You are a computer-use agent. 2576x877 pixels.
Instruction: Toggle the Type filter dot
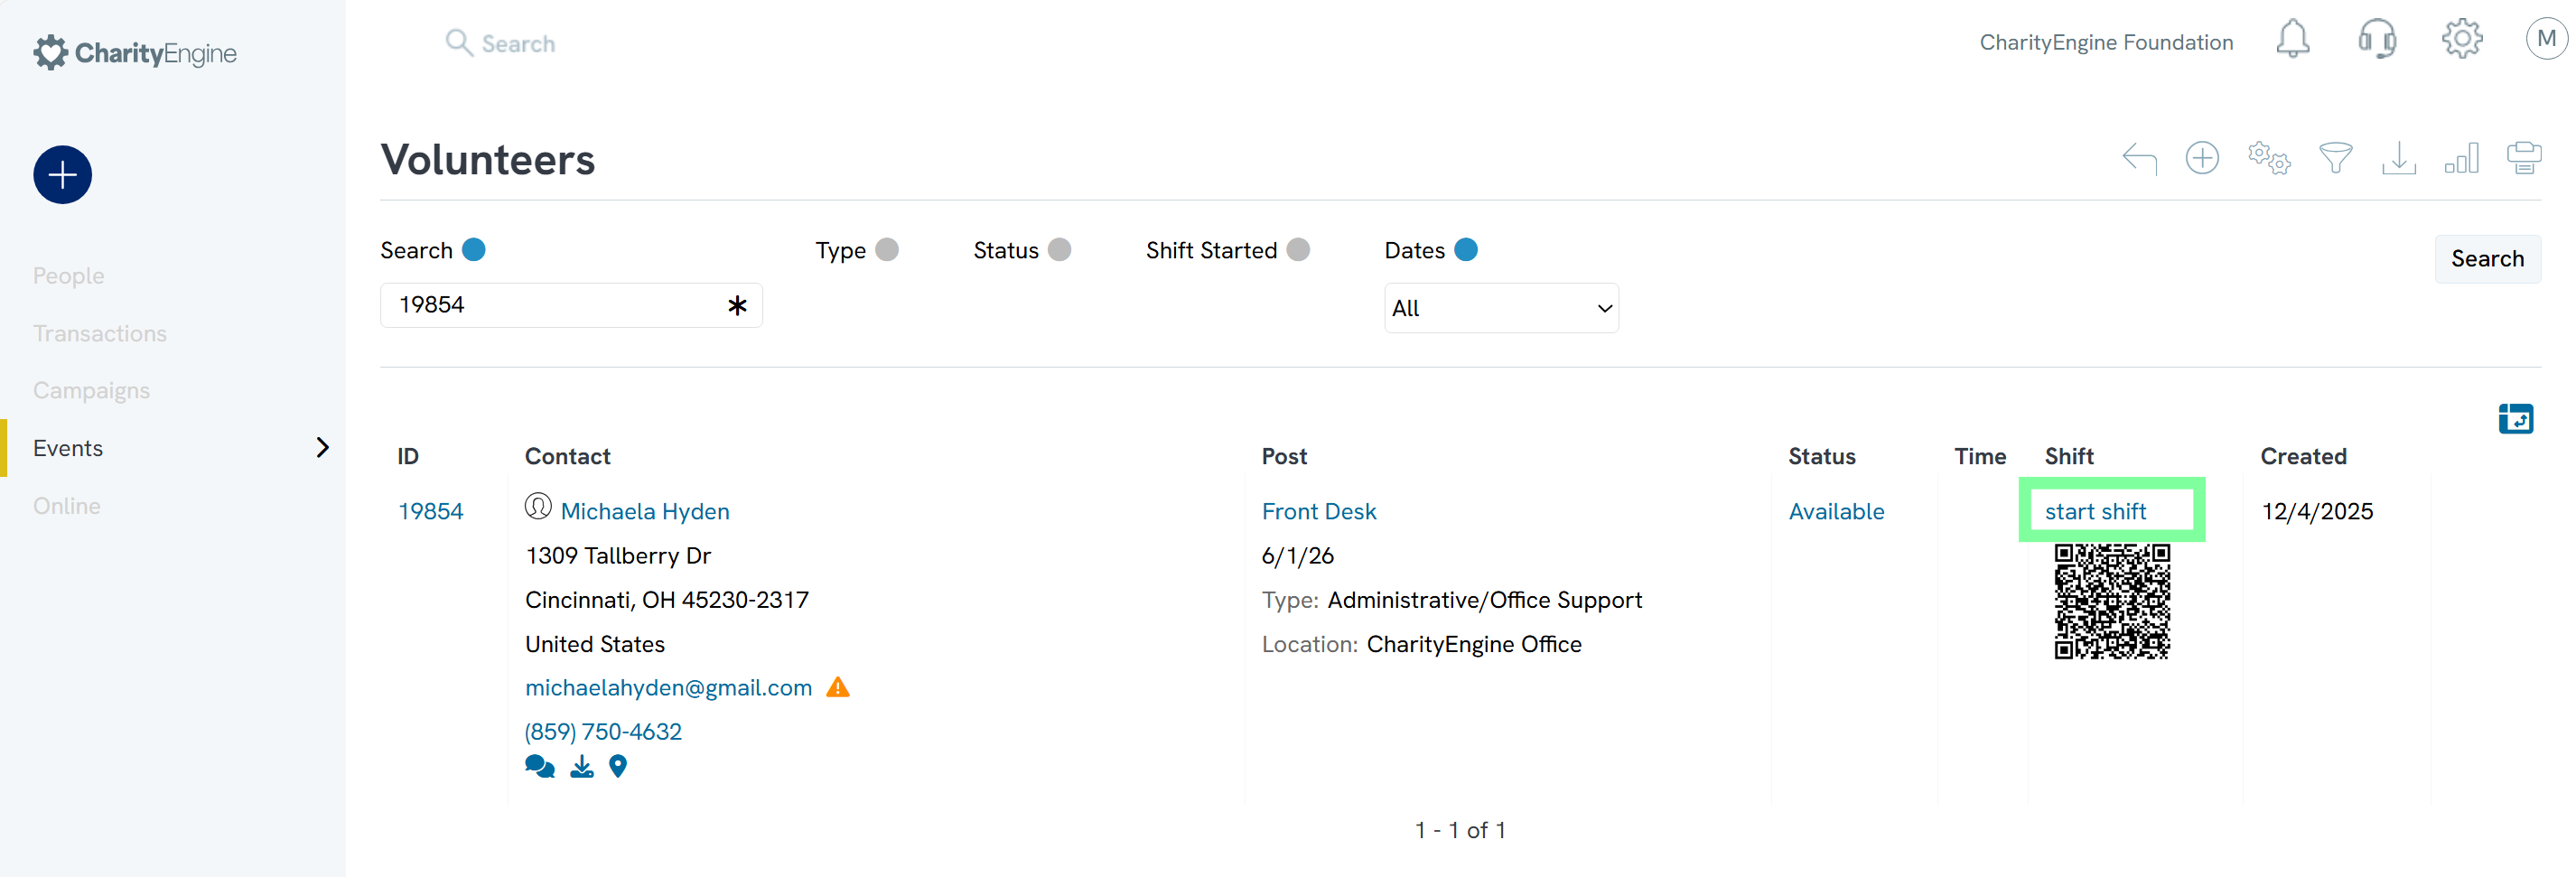[887, 250]
